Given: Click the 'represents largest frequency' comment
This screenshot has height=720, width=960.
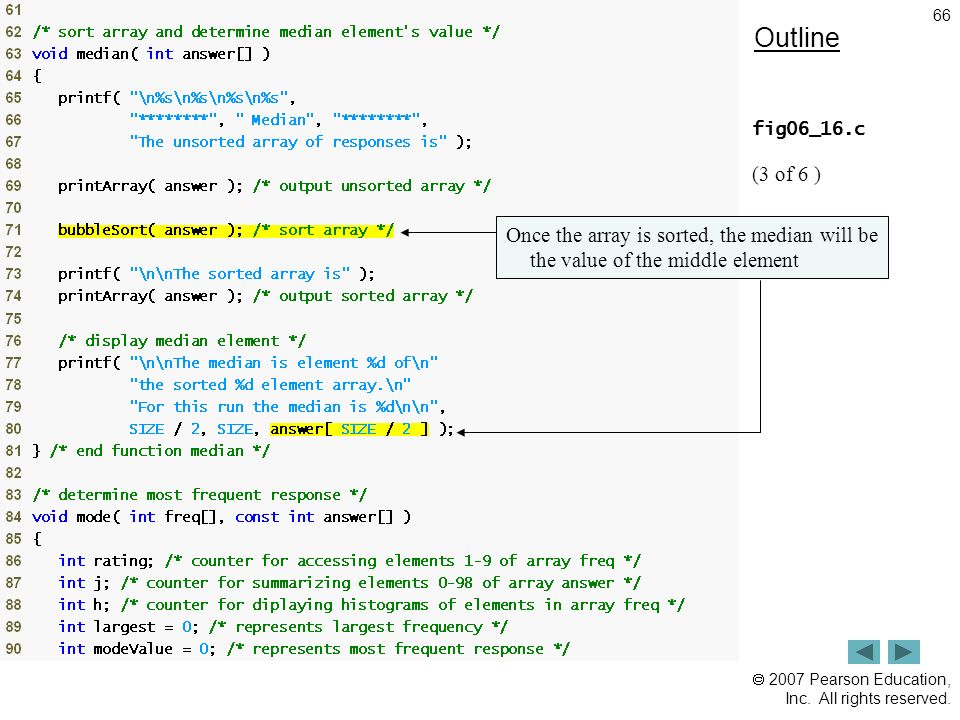Looking at the screenshot, I should [x=359, y=627].
